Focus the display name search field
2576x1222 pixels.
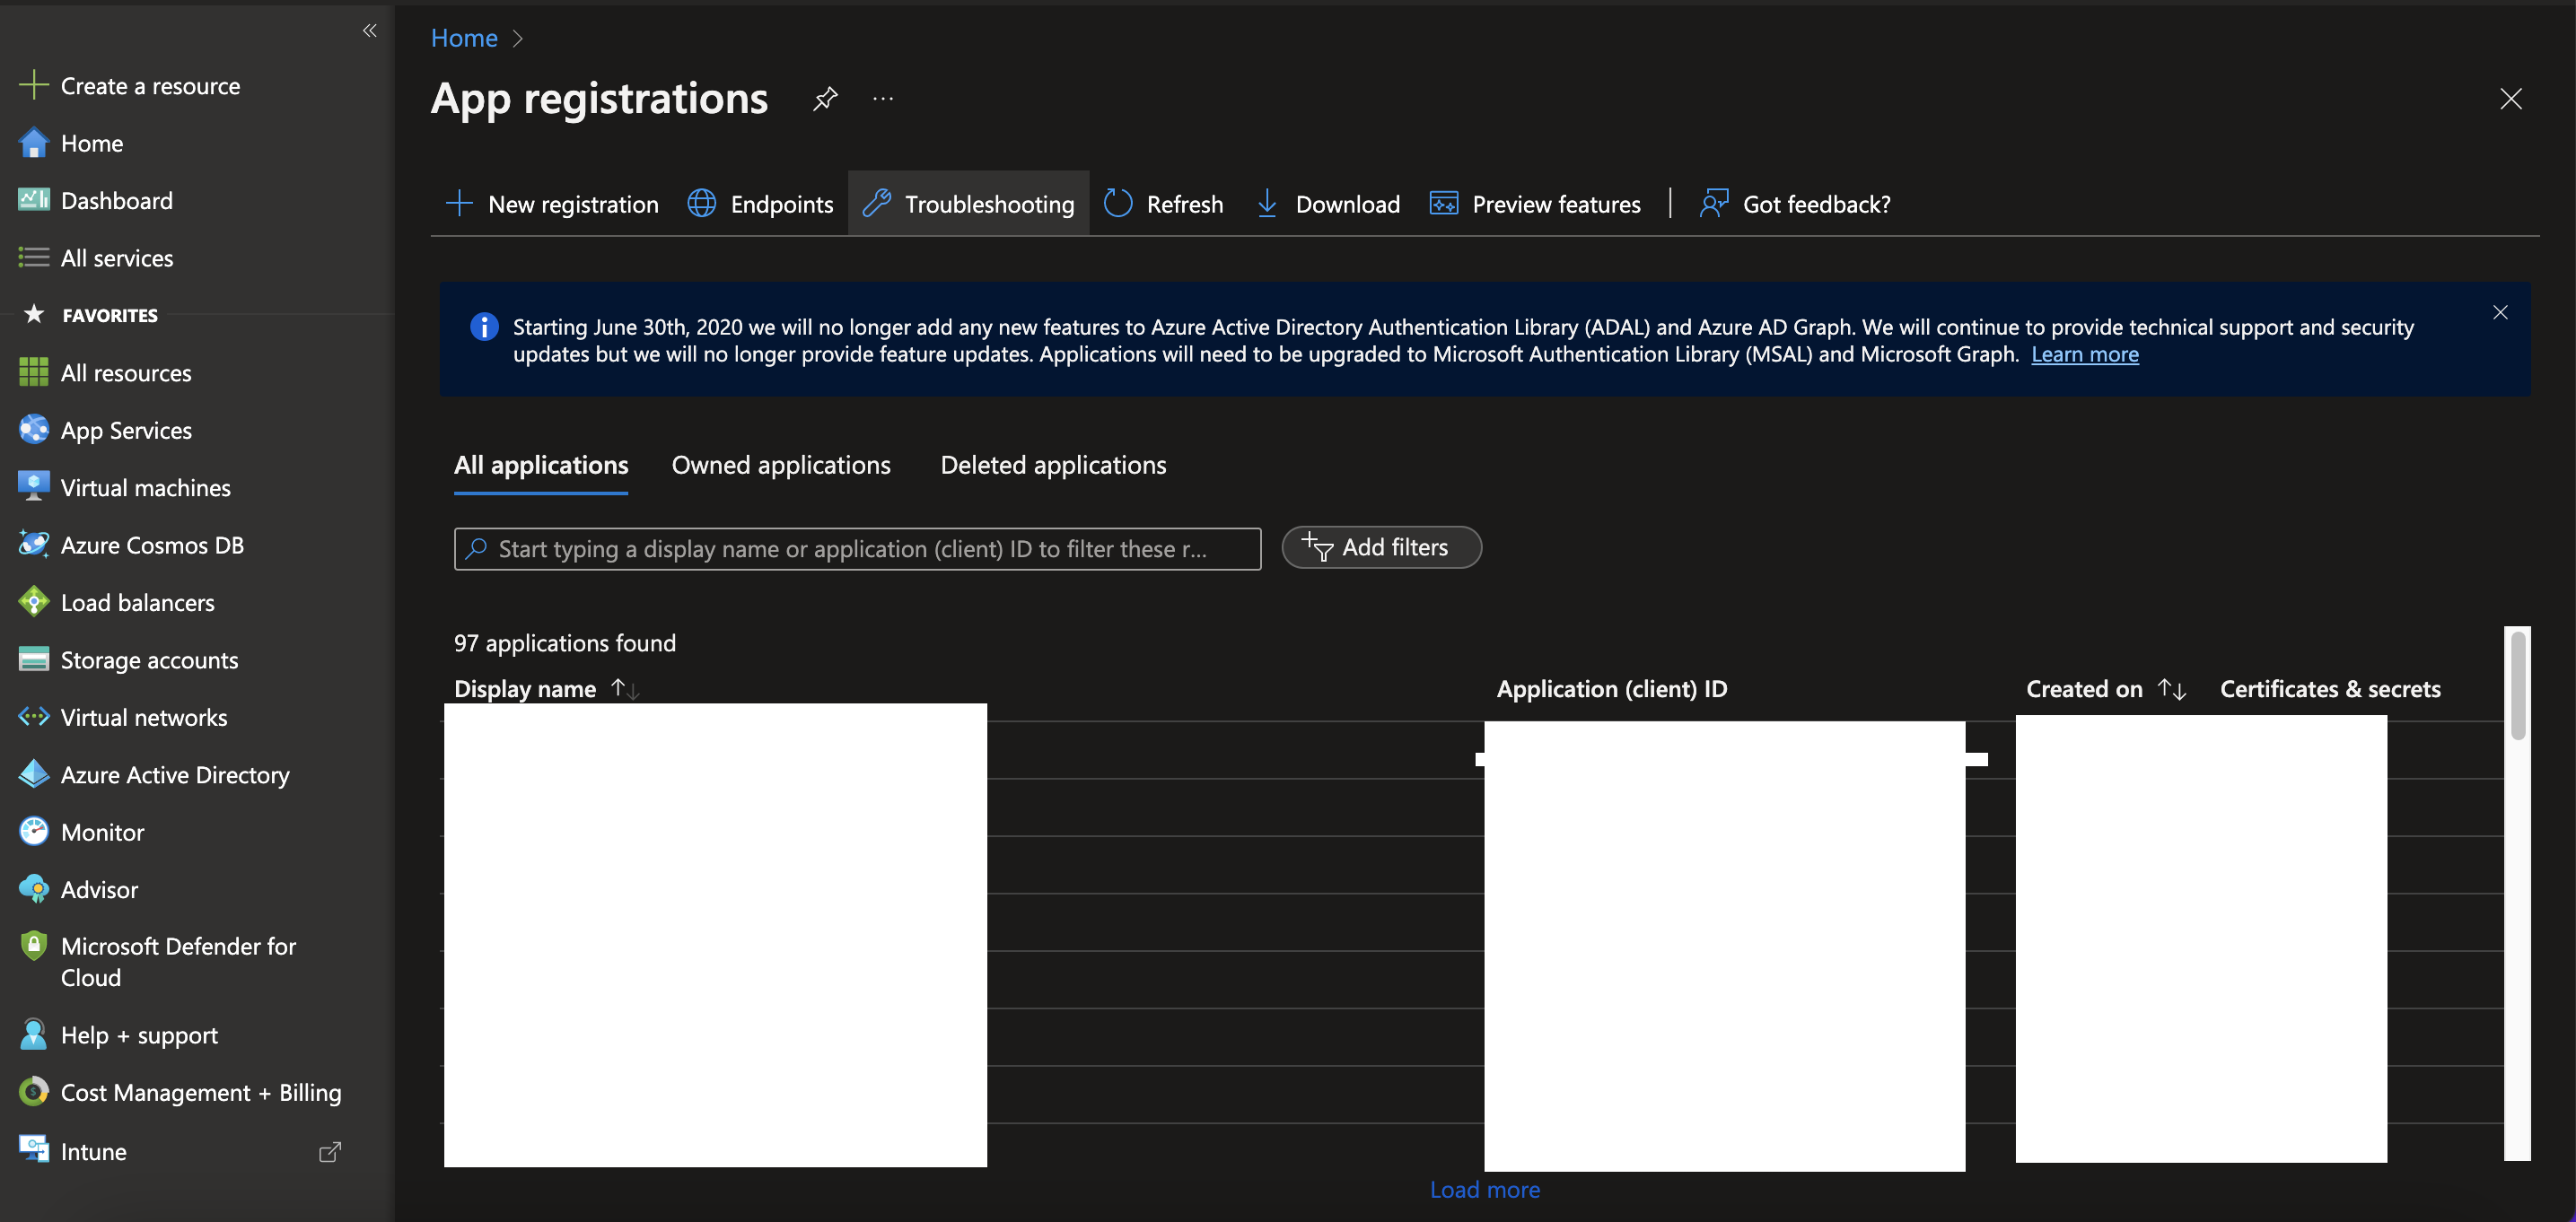point(856,549)
